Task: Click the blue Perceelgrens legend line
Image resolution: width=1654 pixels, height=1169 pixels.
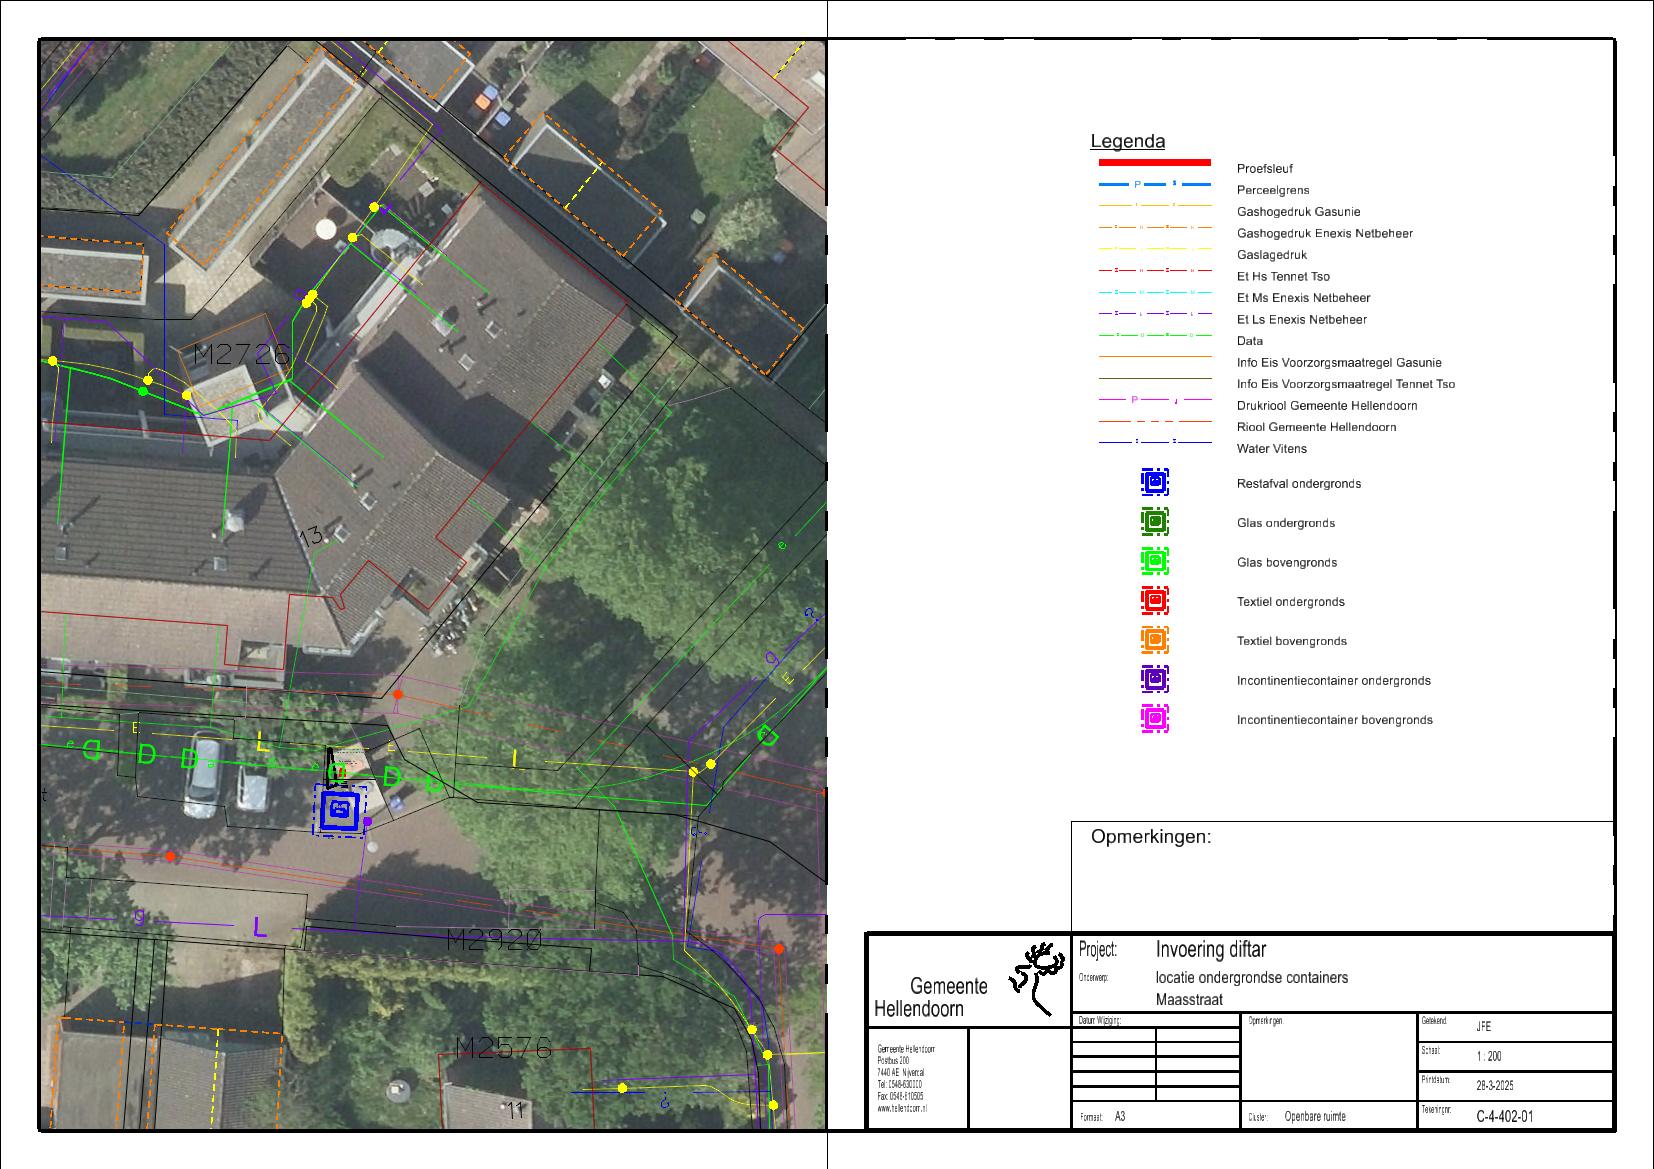Action: (x=1154, y=185)
